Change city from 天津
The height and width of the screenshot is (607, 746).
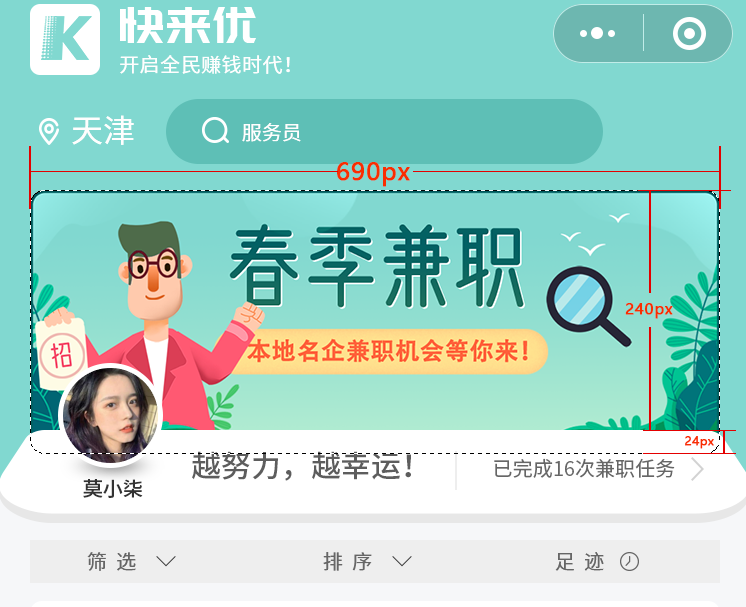[103, 131]
